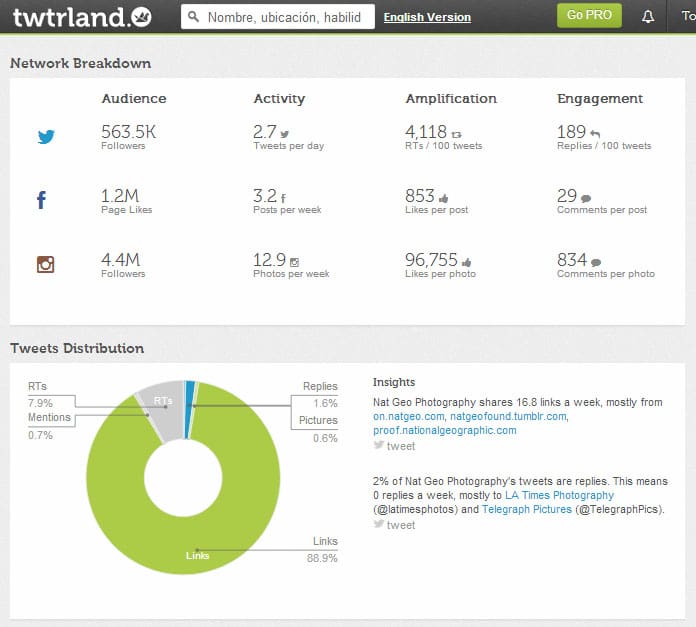The image size is (696, 627).
Task: Open natgeofound.tumblr.com link
Action: point(508,417)
